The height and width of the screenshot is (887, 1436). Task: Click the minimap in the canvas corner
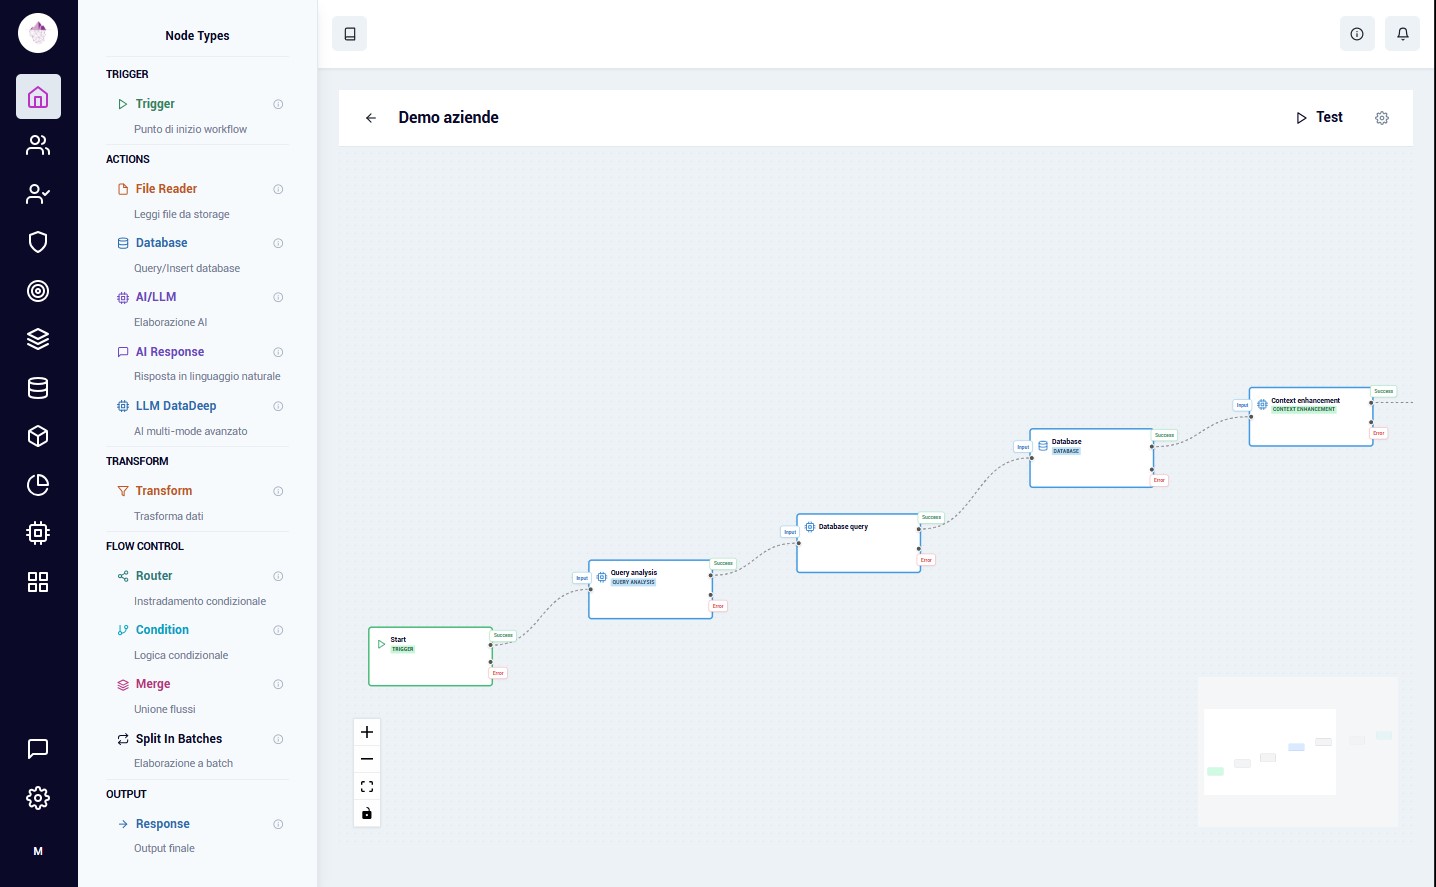click(1297, 752)
